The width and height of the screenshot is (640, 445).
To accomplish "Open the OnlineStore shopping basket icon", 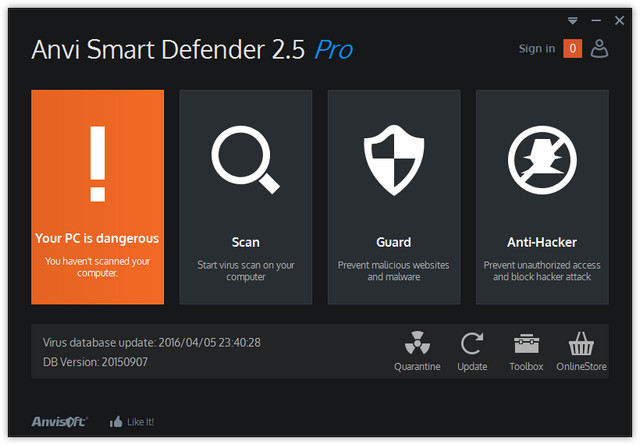I will 581,345.
